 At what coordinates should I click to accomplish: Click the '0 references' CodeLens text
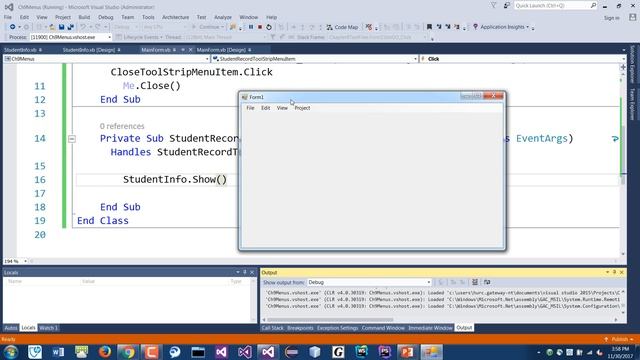tap(122, 126)
